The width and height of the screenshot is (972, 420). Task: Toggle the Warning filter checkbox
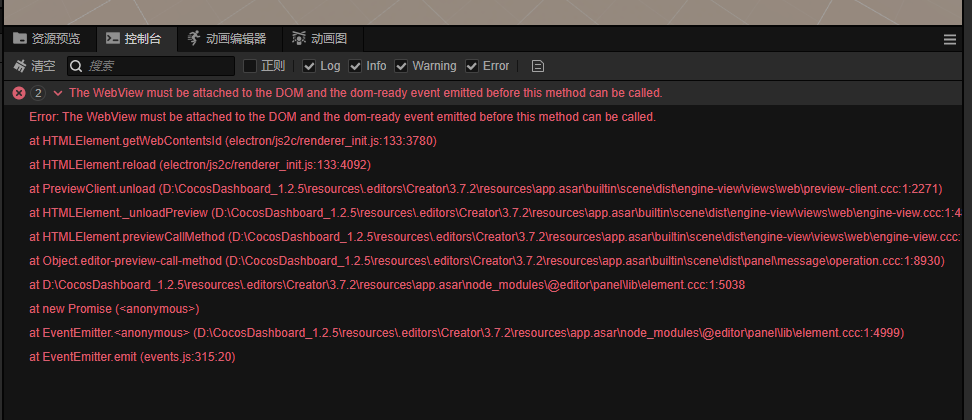[401, 66]
